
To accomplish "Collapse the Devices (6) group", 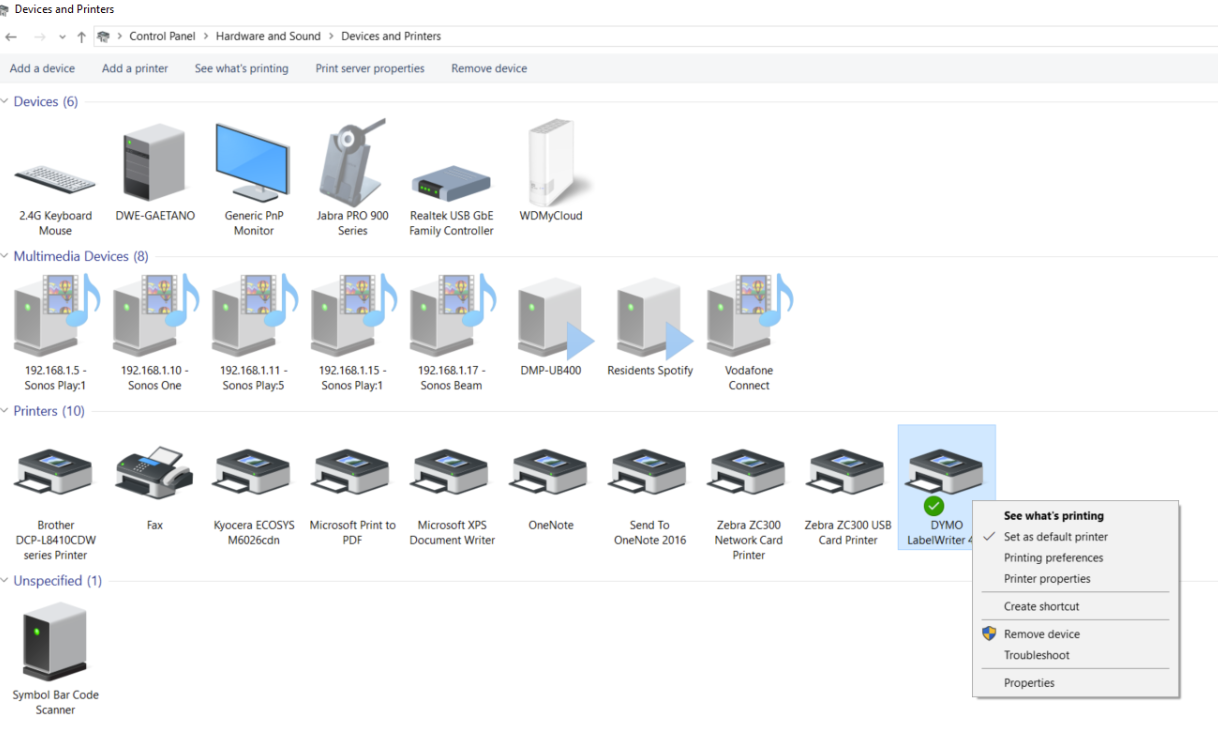I will 6,102.
